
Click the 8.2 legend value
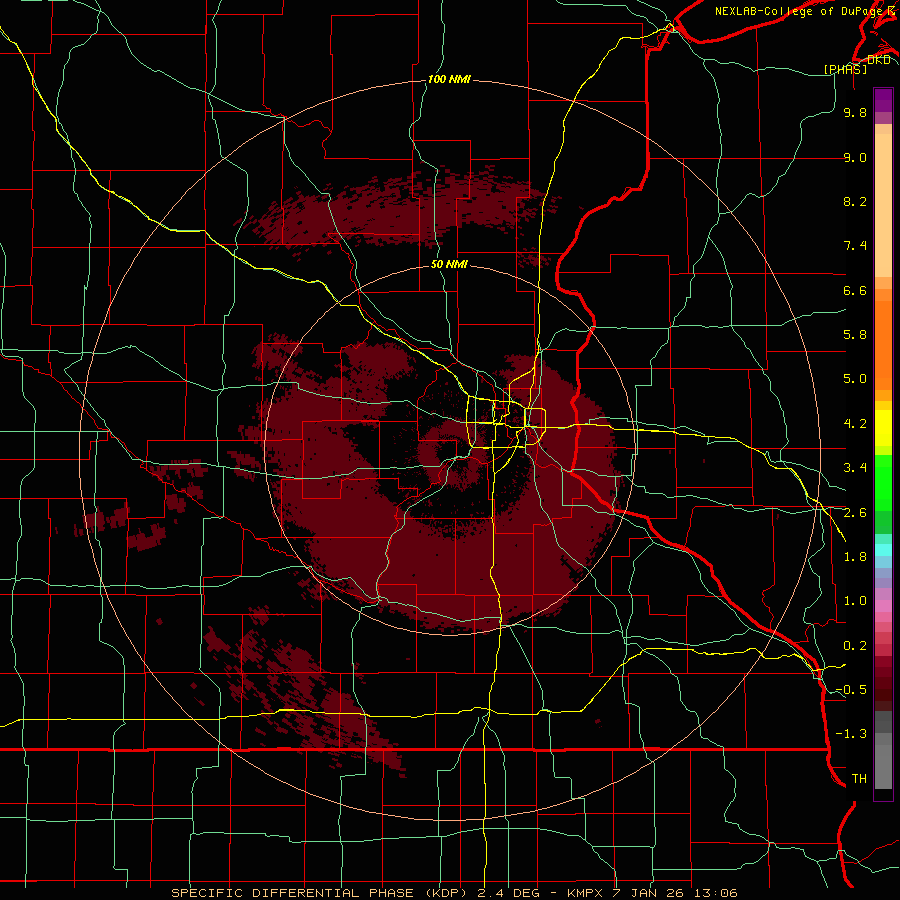point(855,201)
